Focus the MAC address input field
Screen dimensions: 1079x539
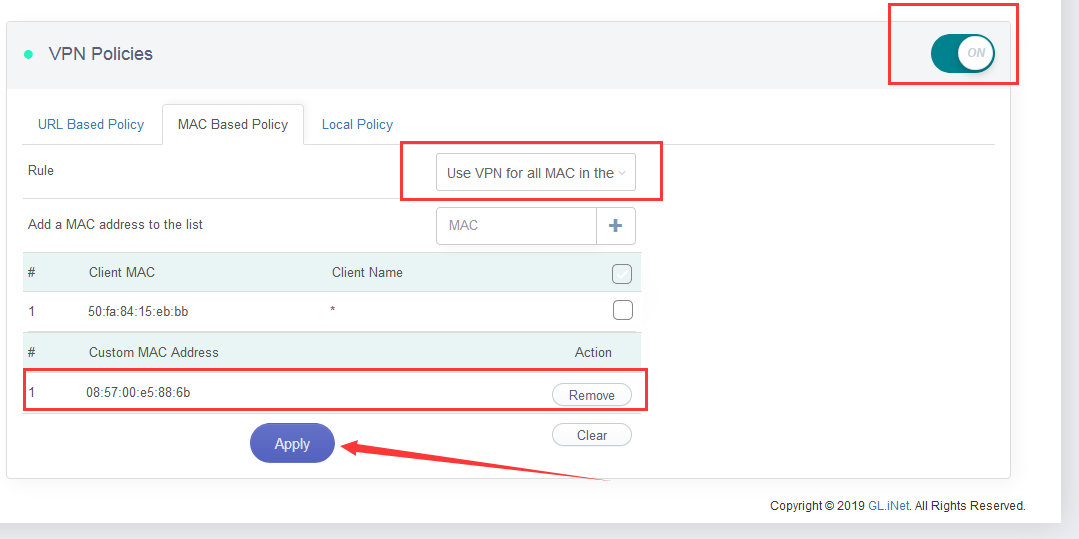516,226
